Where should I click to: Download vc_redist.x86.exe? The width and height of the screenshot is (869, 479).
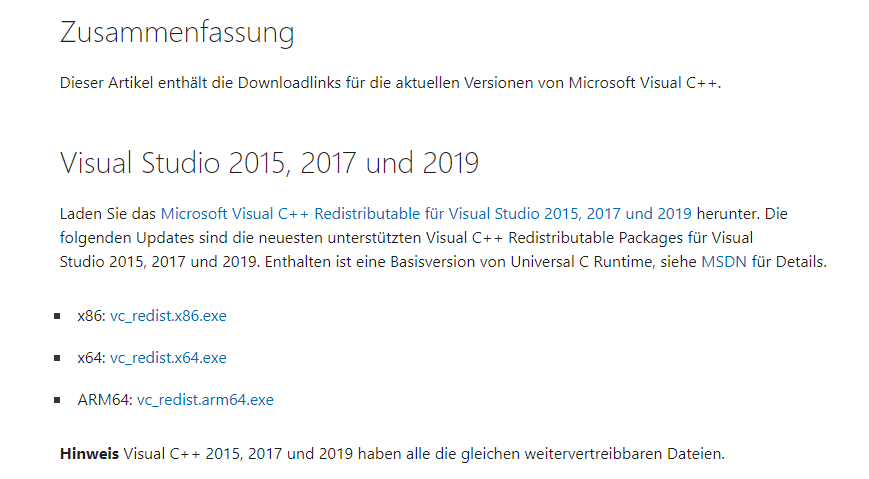click(168, 316)
